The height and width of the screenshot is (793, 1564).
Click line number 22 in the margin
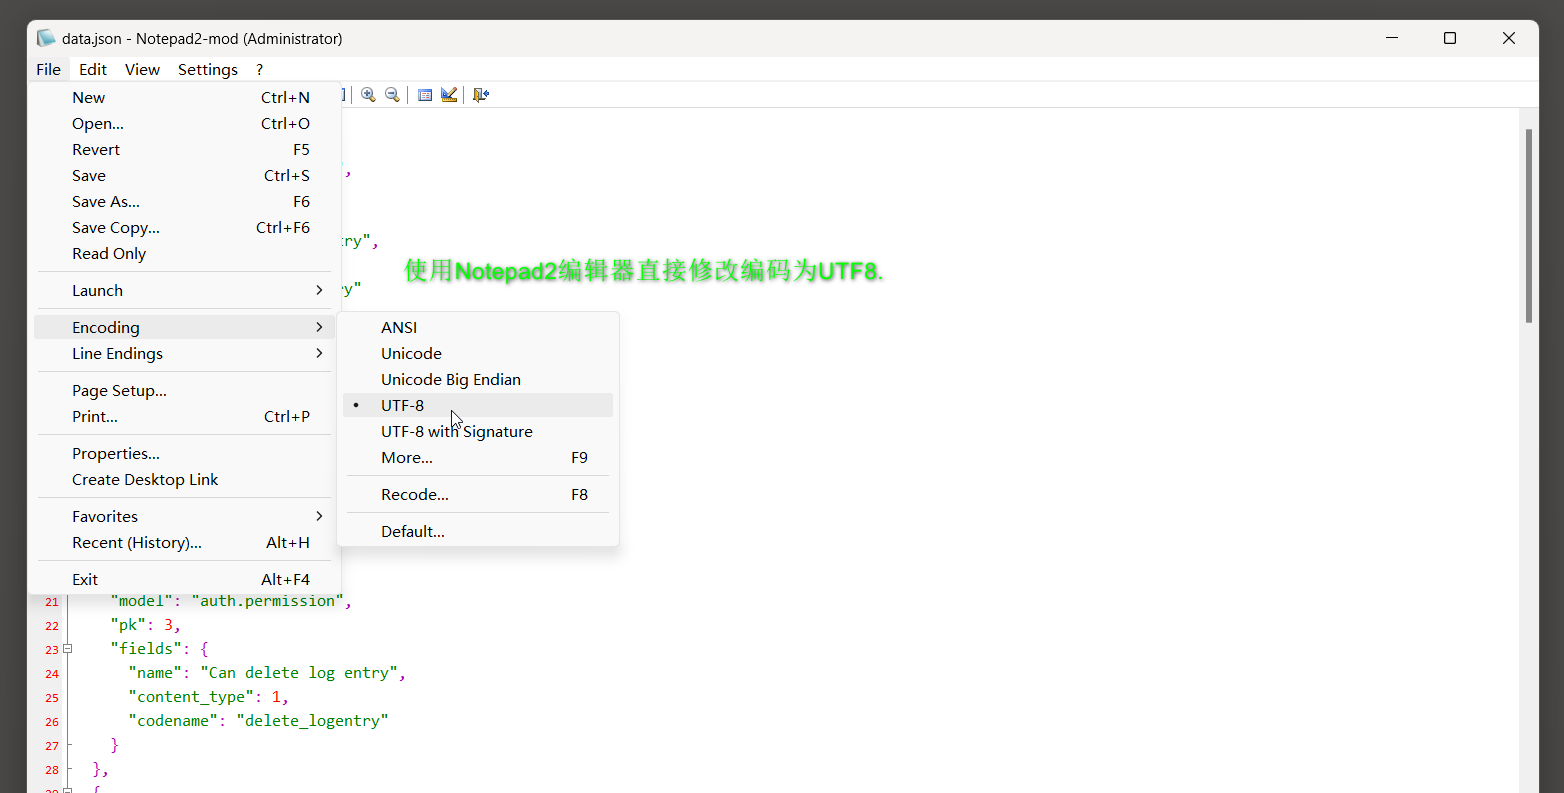[52, 626]
